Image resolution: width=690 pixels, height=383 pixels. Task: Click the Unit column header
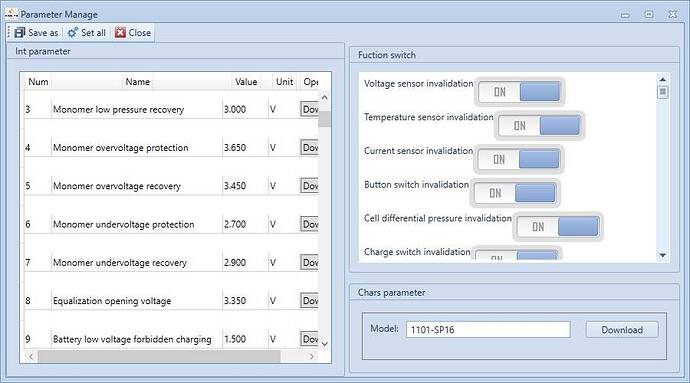(284, 82)
